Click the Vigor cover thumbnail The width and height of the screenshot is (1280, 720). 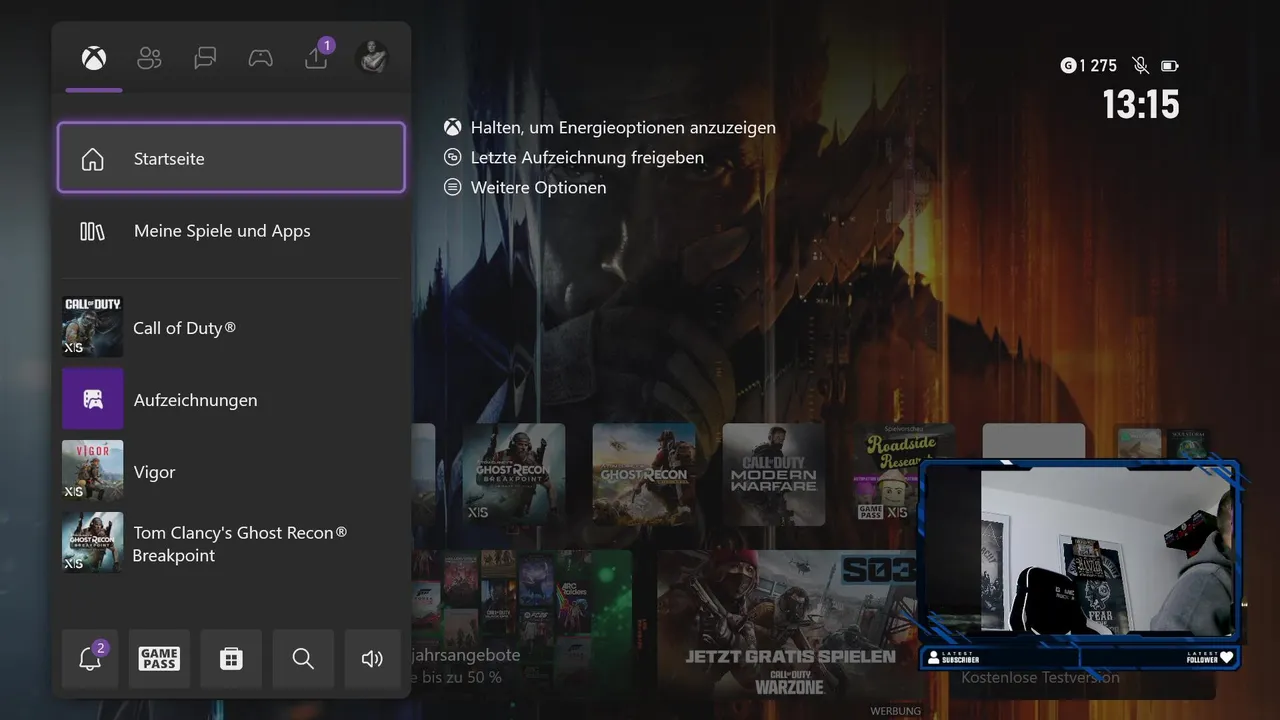(x=93, y=471)
